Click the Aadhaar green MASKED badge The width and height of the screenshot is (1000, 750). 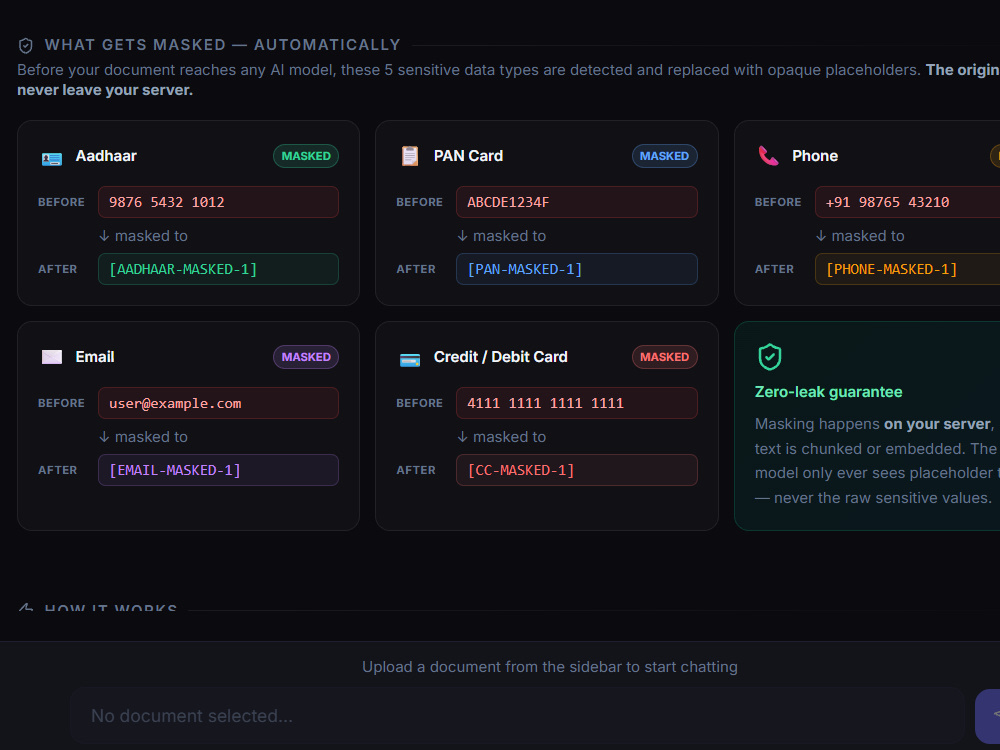click(x=306, y=156)
